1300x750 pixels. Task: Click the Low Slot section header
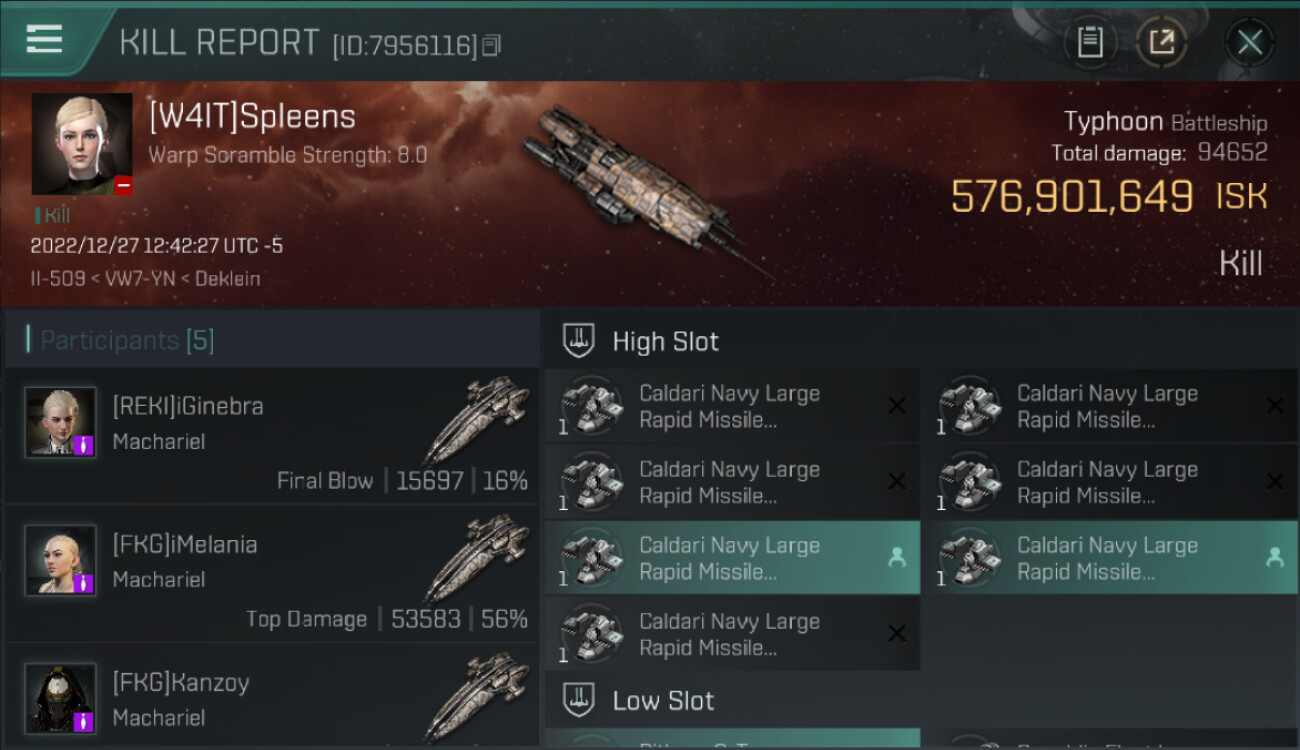coord(663,701)
